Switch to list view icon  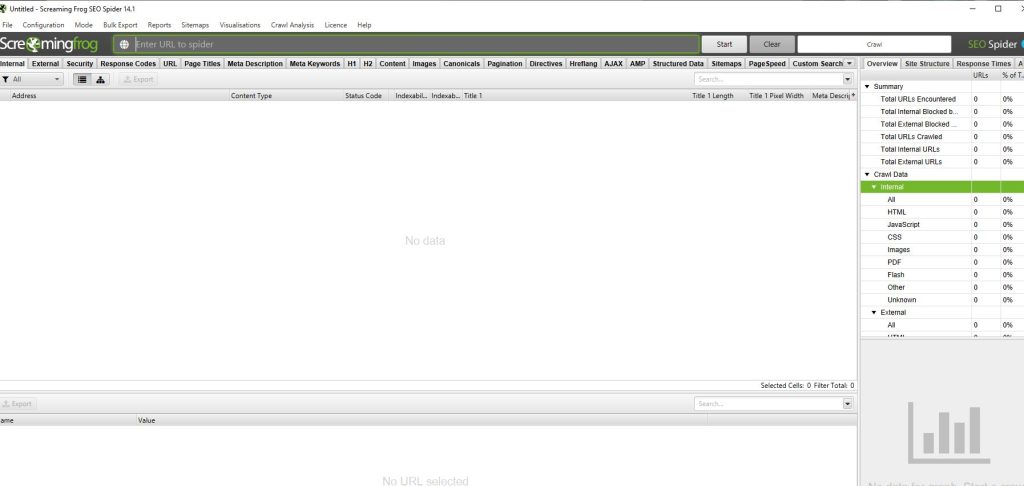click(x=82, y=79)
